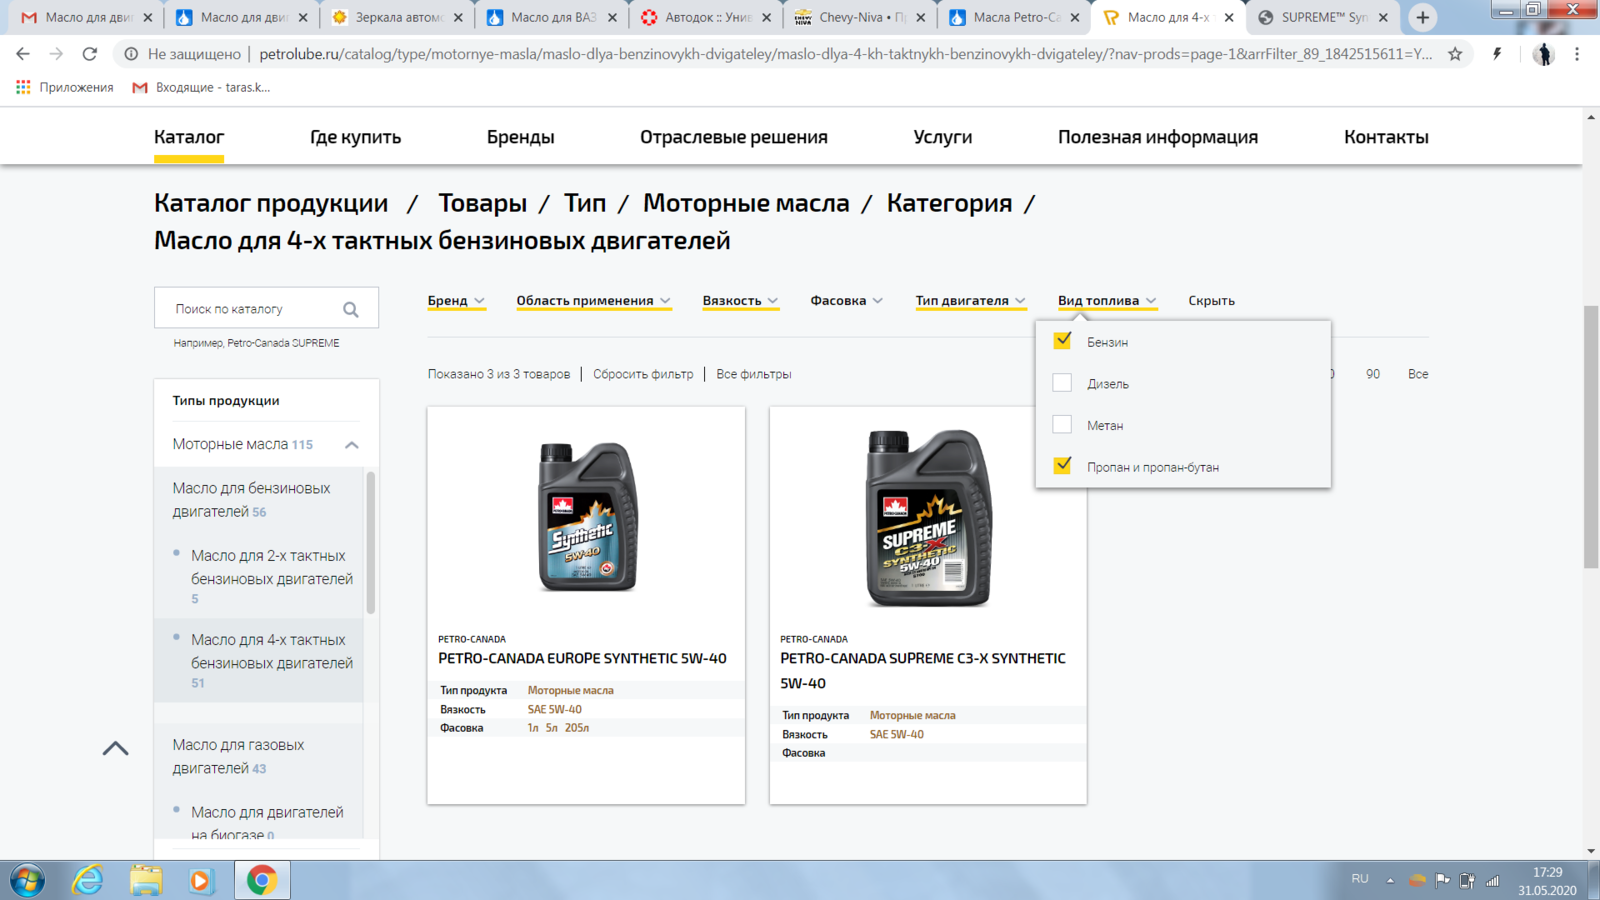Uncheck the Бензин fuel checkbox
The width and height of the screenshot is (1600, 900).
(1062, 341)
